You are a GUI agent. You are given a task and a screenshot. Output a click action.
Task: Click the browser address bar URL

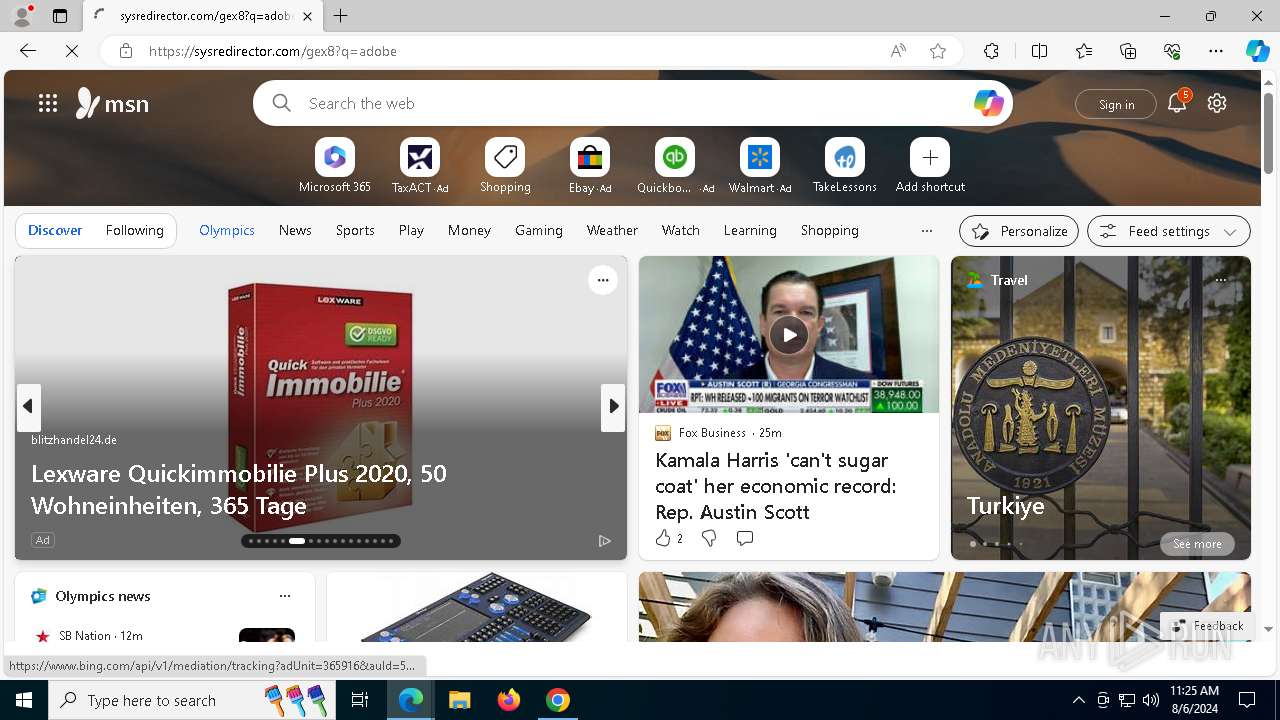coord(273,51)
